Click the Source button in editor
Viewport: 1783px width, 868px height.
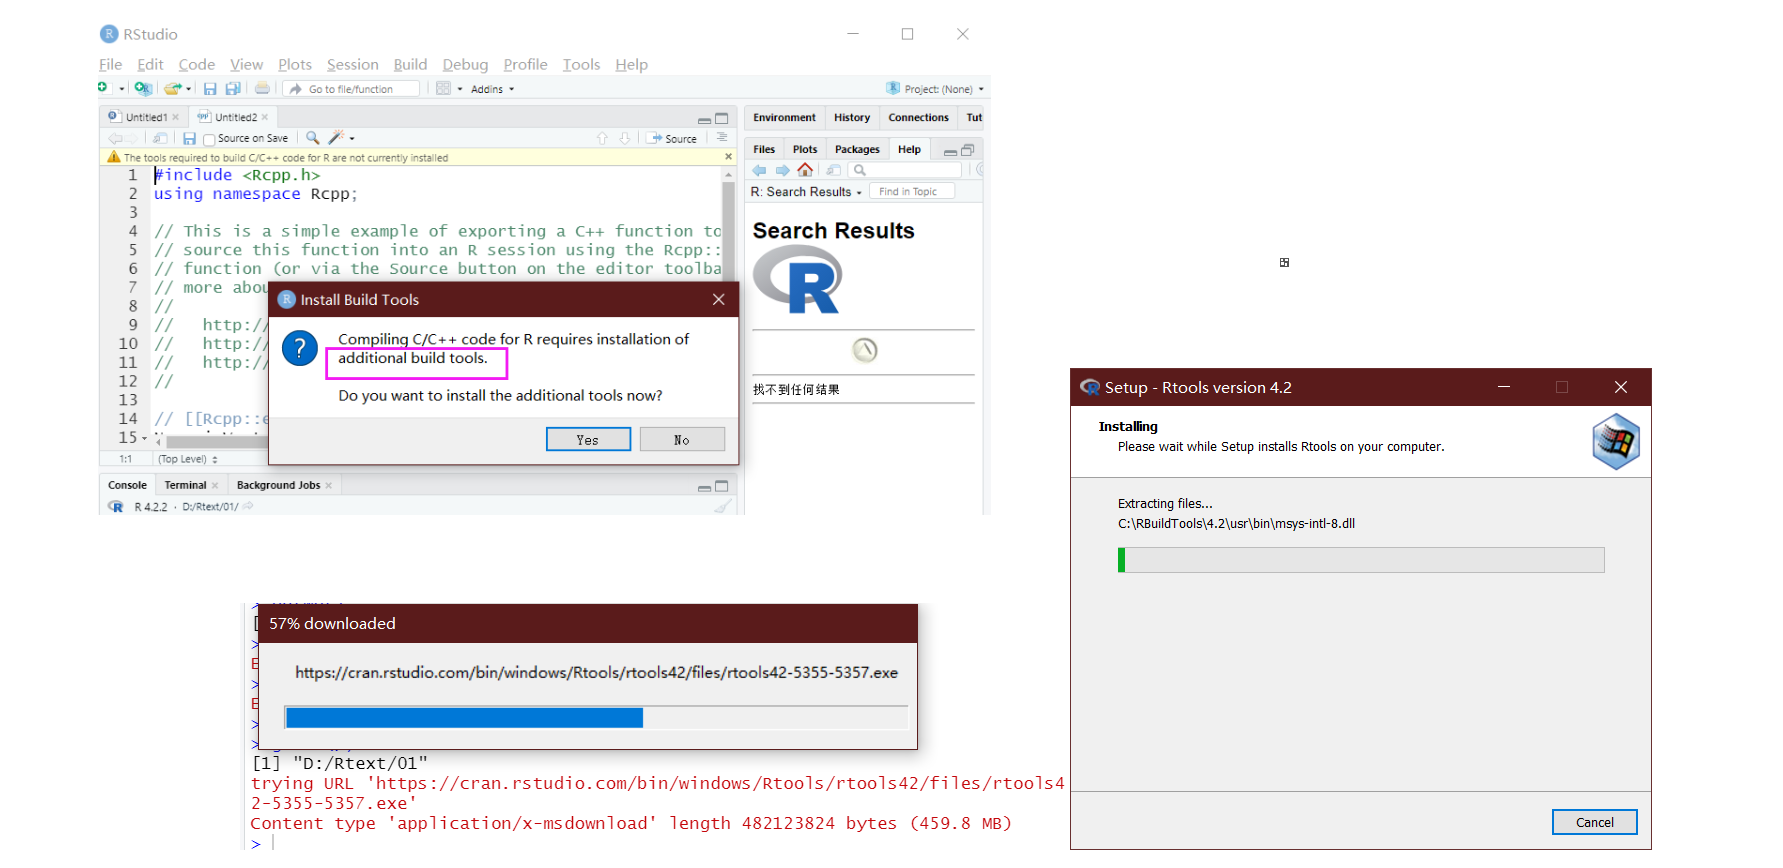pyautogui.click(x=671, y=138)
